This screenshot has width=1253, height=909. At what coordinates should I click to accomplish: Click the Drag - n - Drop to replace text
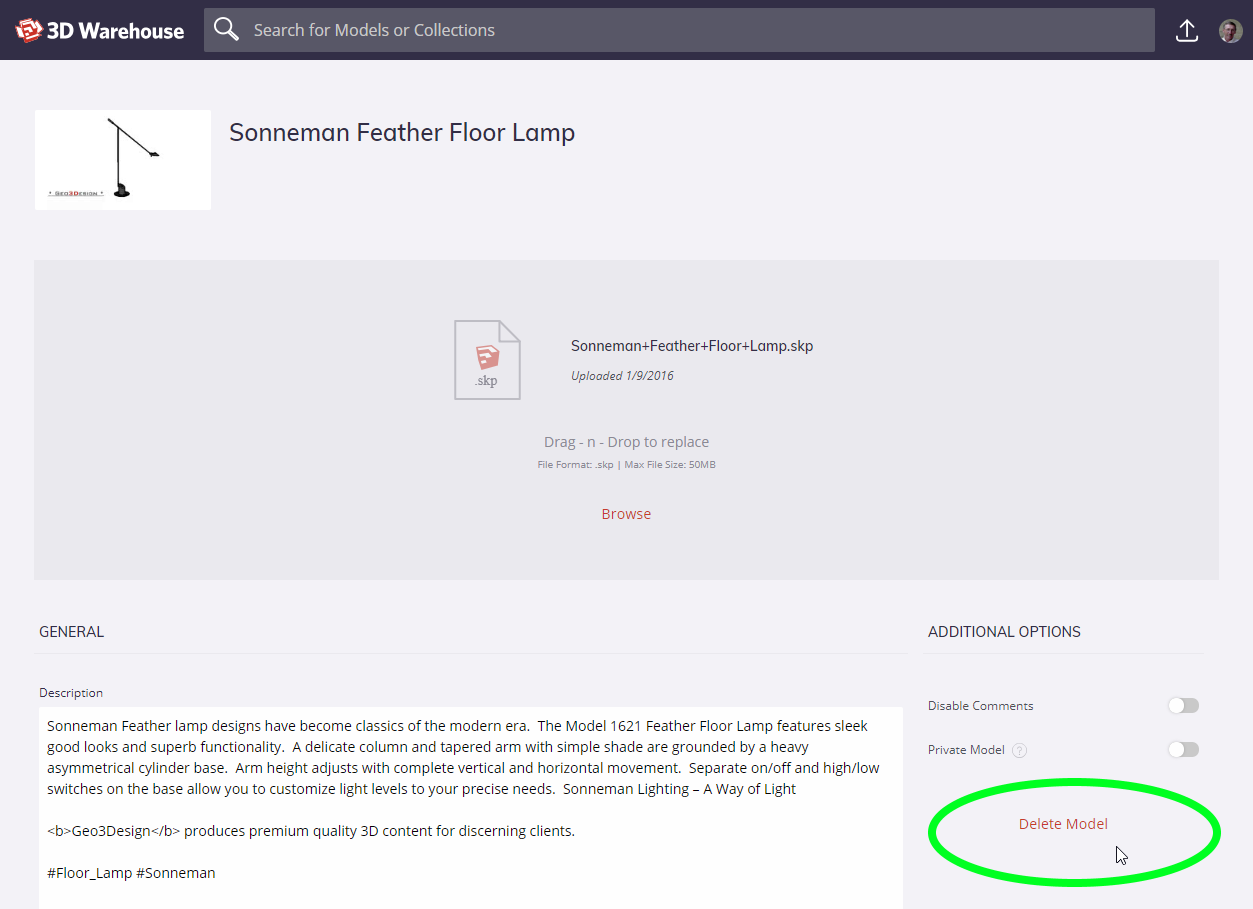[x=626, y=442]
